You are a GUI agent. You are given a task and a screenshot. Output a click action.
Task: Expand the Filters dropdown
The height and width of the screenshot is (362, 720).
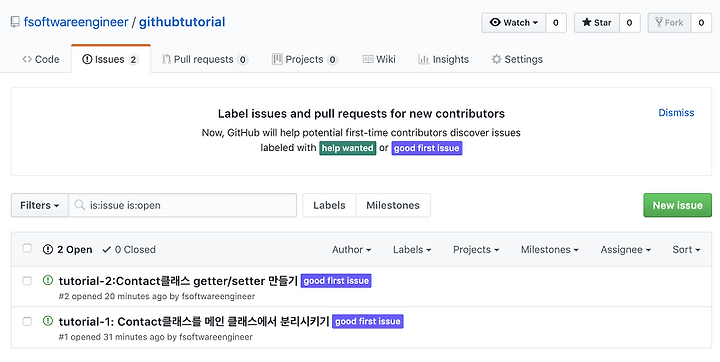pyautogui.click(x=40, y=205)
